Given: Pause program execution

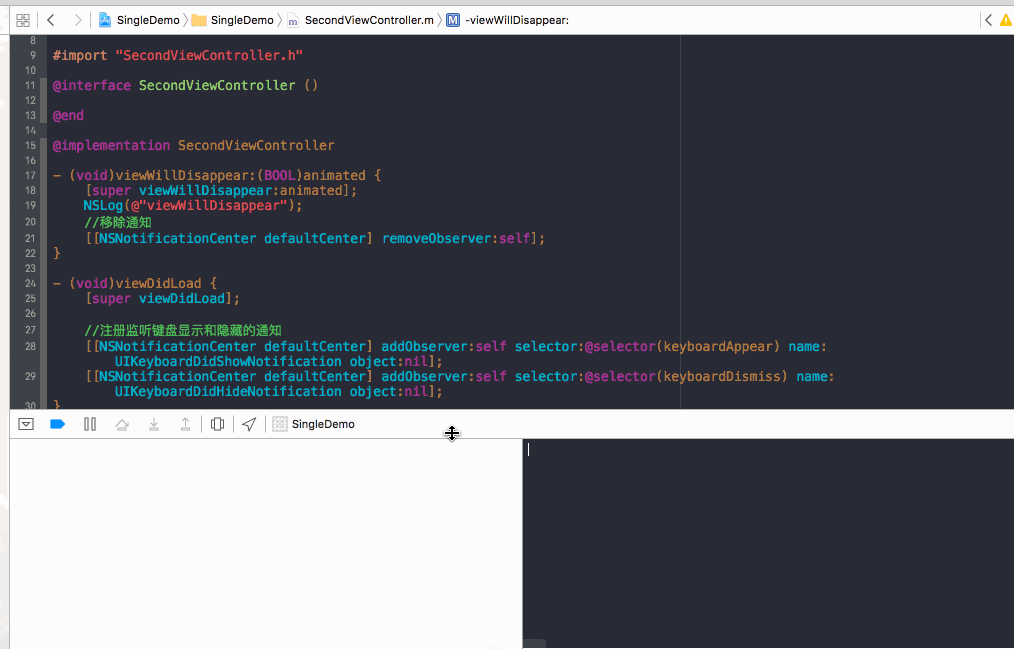Looking at the screenshot, I should point(90,424).
